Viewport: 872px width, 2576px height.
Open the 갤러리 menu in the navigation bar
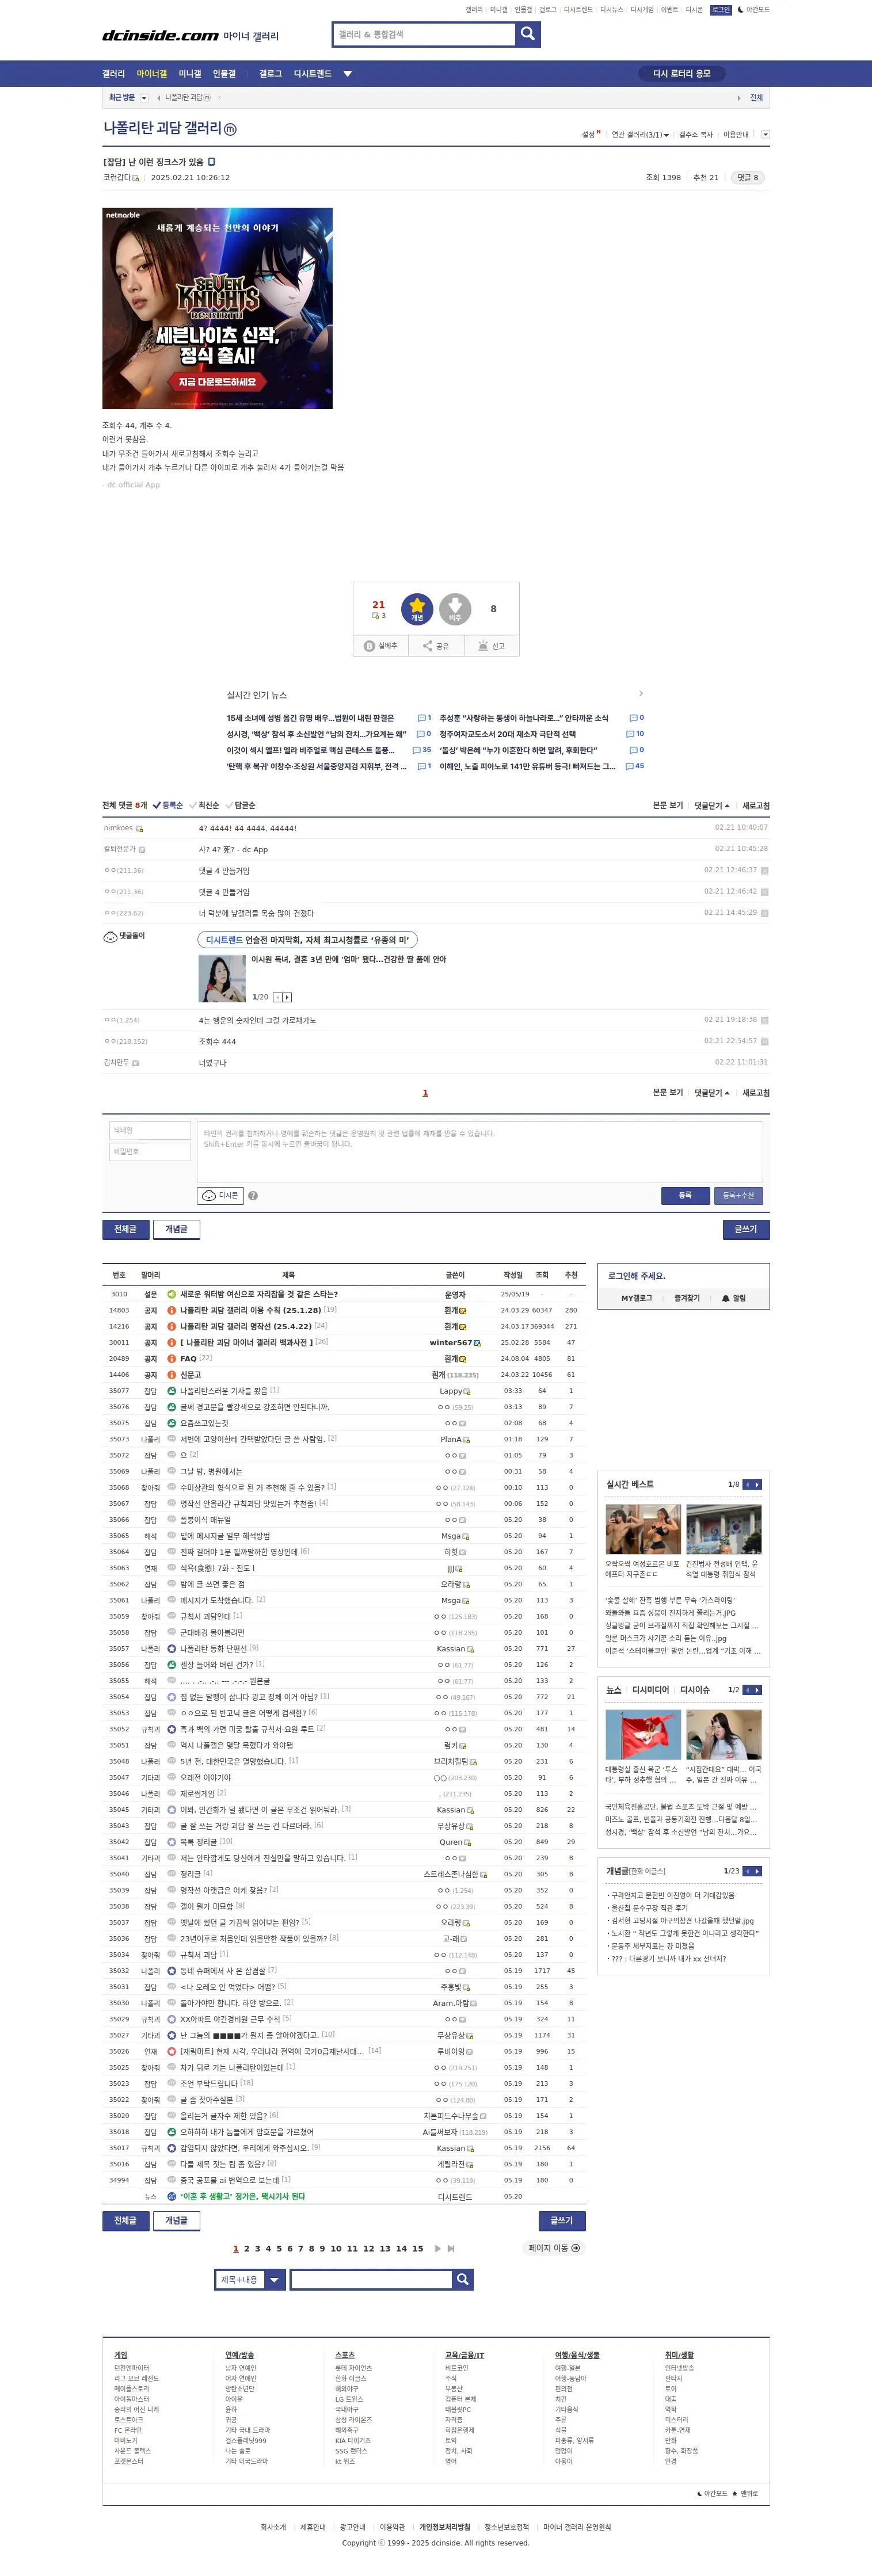point(113,74)
